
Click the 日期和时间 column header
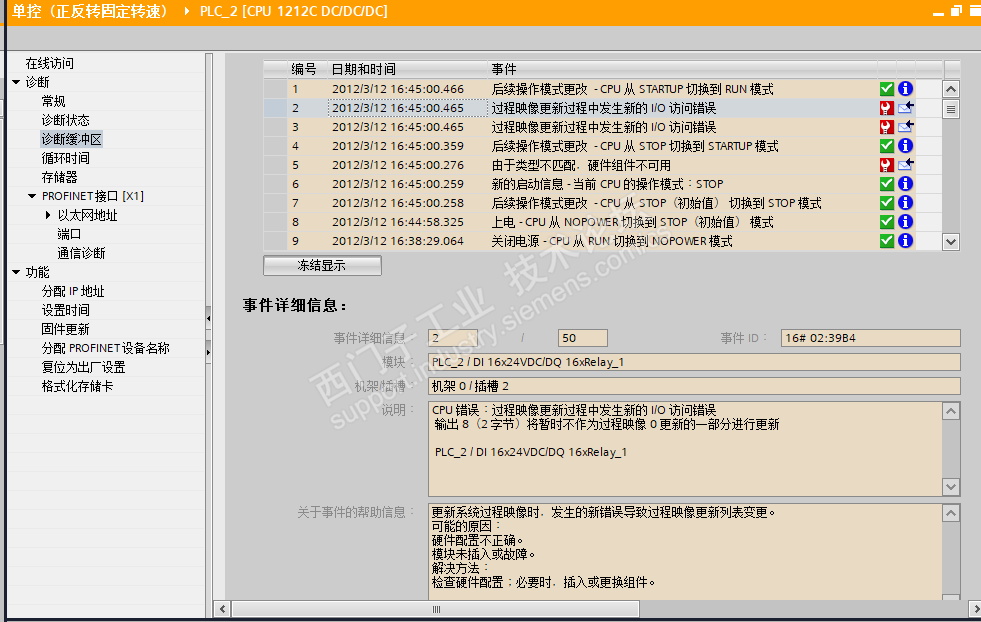click(407, 69)
